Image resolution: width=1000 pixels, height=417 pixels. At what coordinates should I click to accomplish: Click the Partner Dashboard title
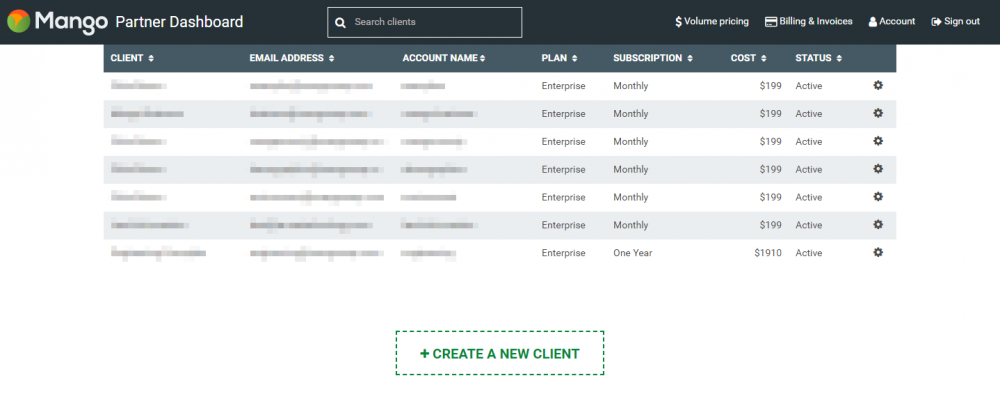tap(179, 22)
